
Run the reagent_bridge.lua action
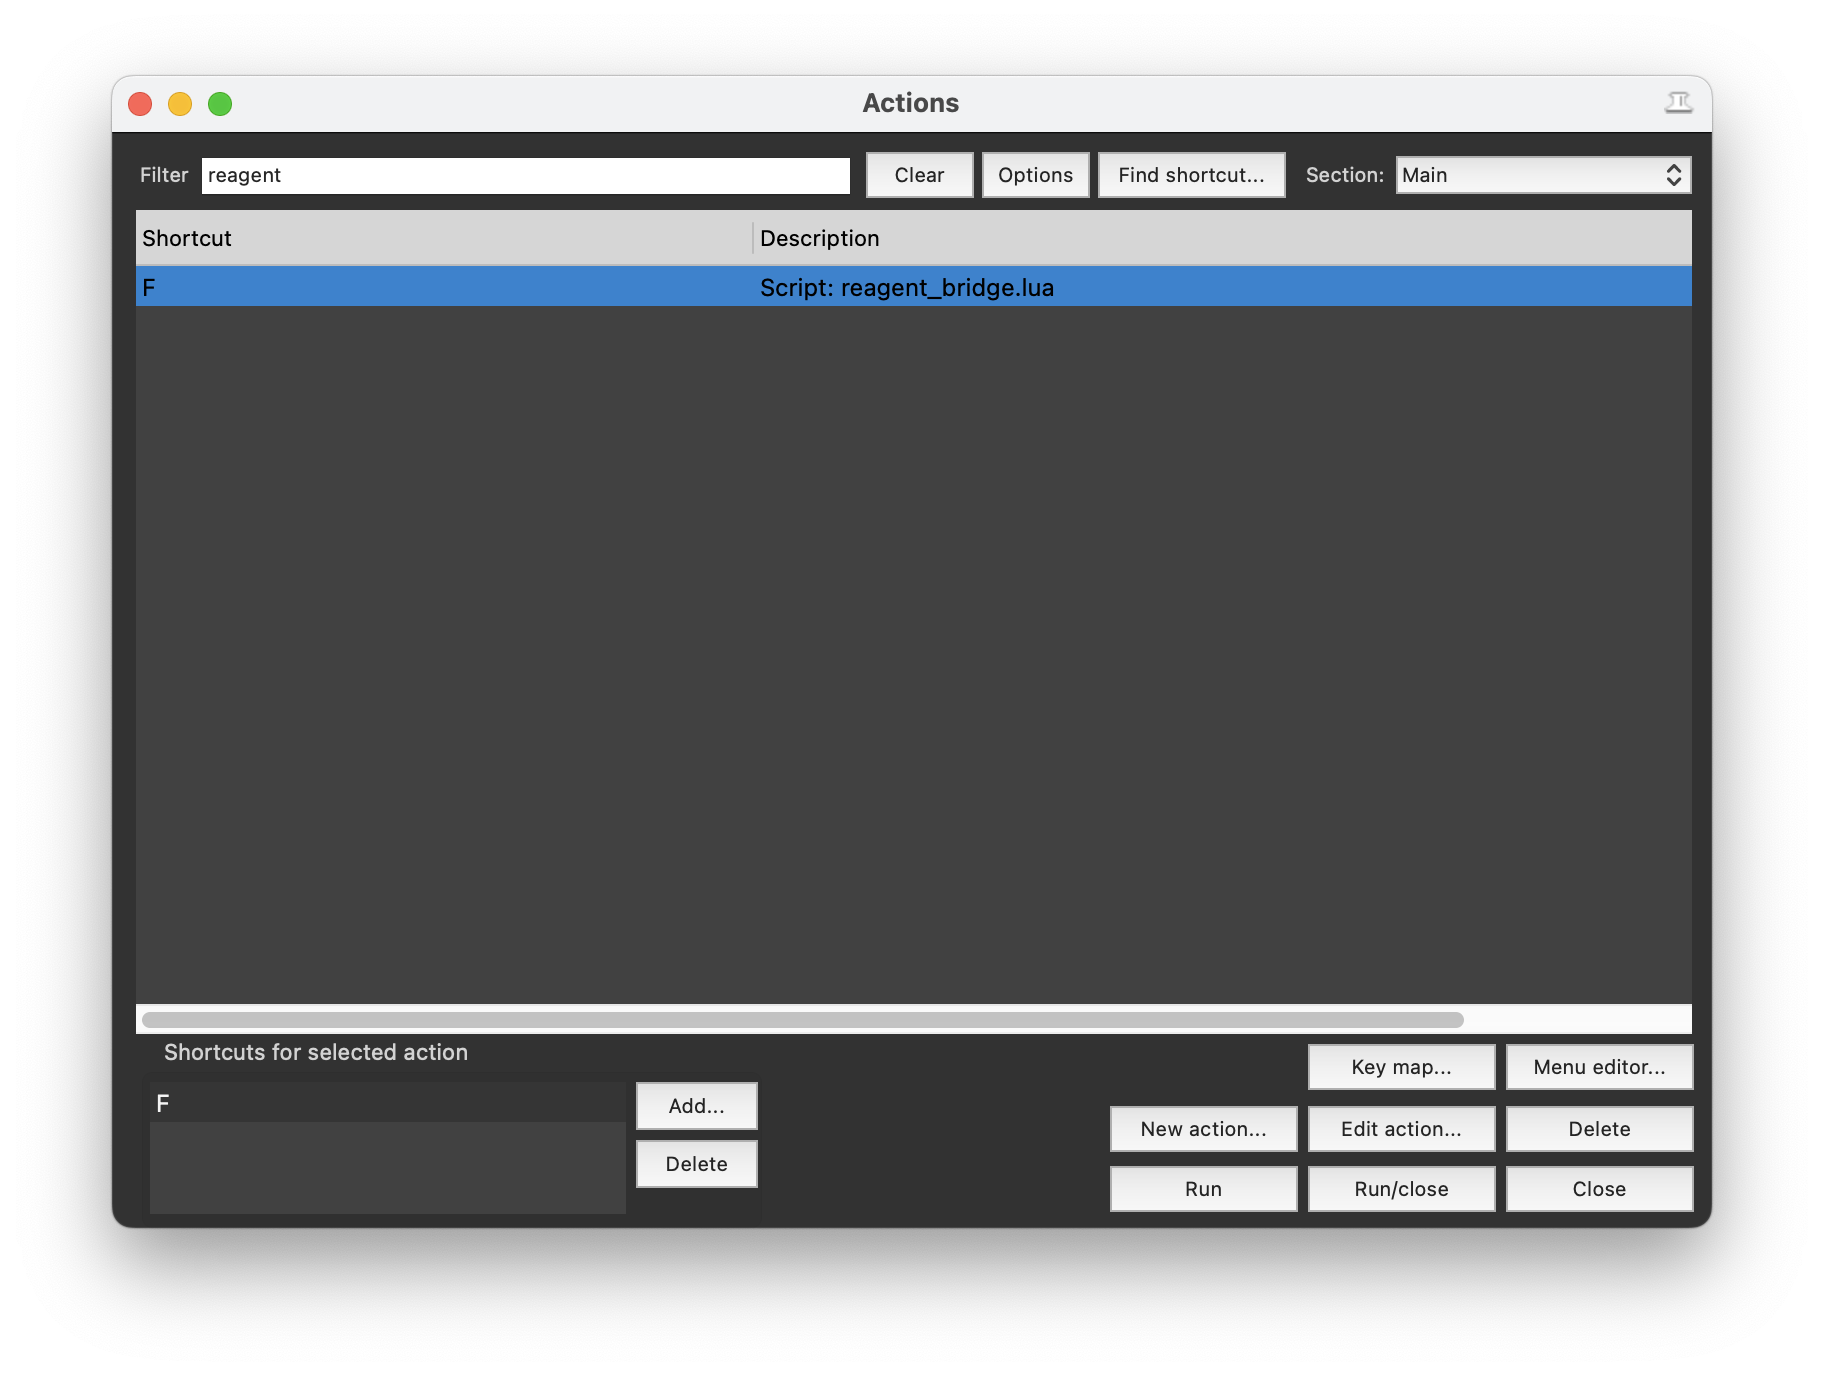pyautogui.click(x=1202, y=1189)
